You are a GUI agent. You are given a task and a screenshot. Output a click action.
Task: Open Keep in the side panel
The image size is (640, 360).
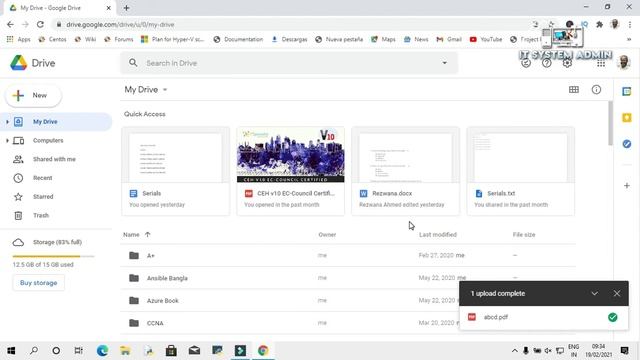[x=627, y=118]
